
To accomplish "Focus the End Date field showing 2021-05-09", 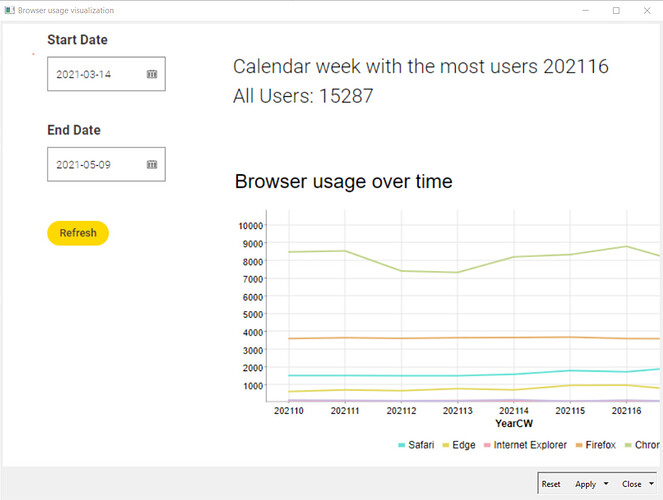I will (106, 164).
